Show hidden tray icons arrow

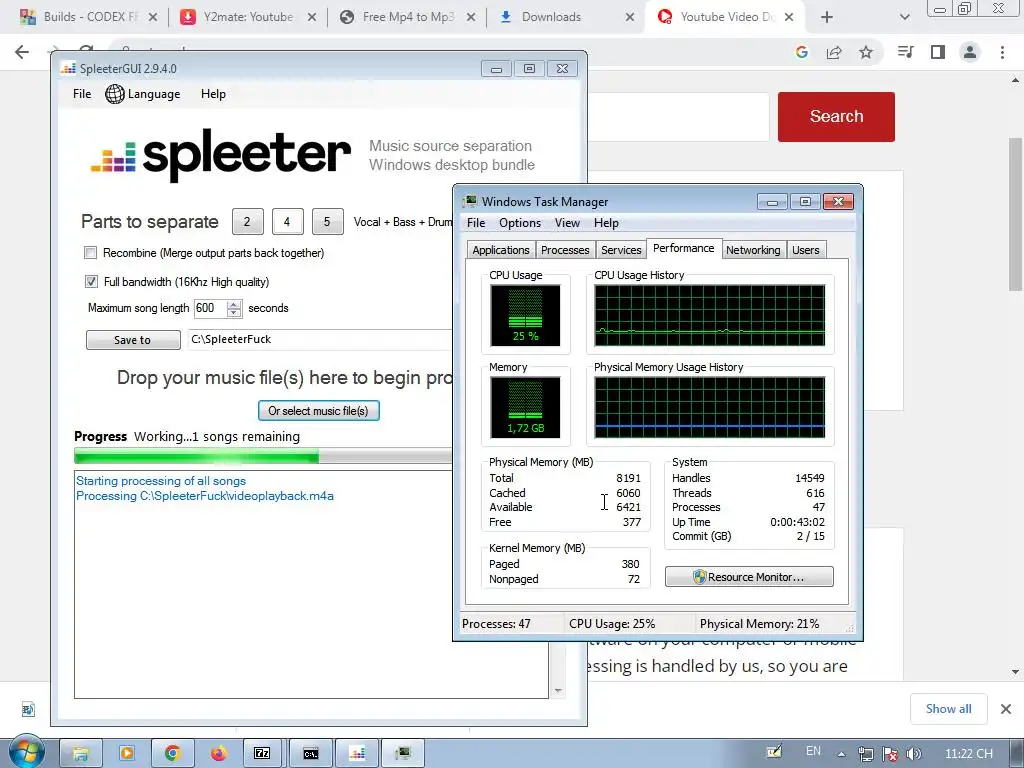(841, 754)
